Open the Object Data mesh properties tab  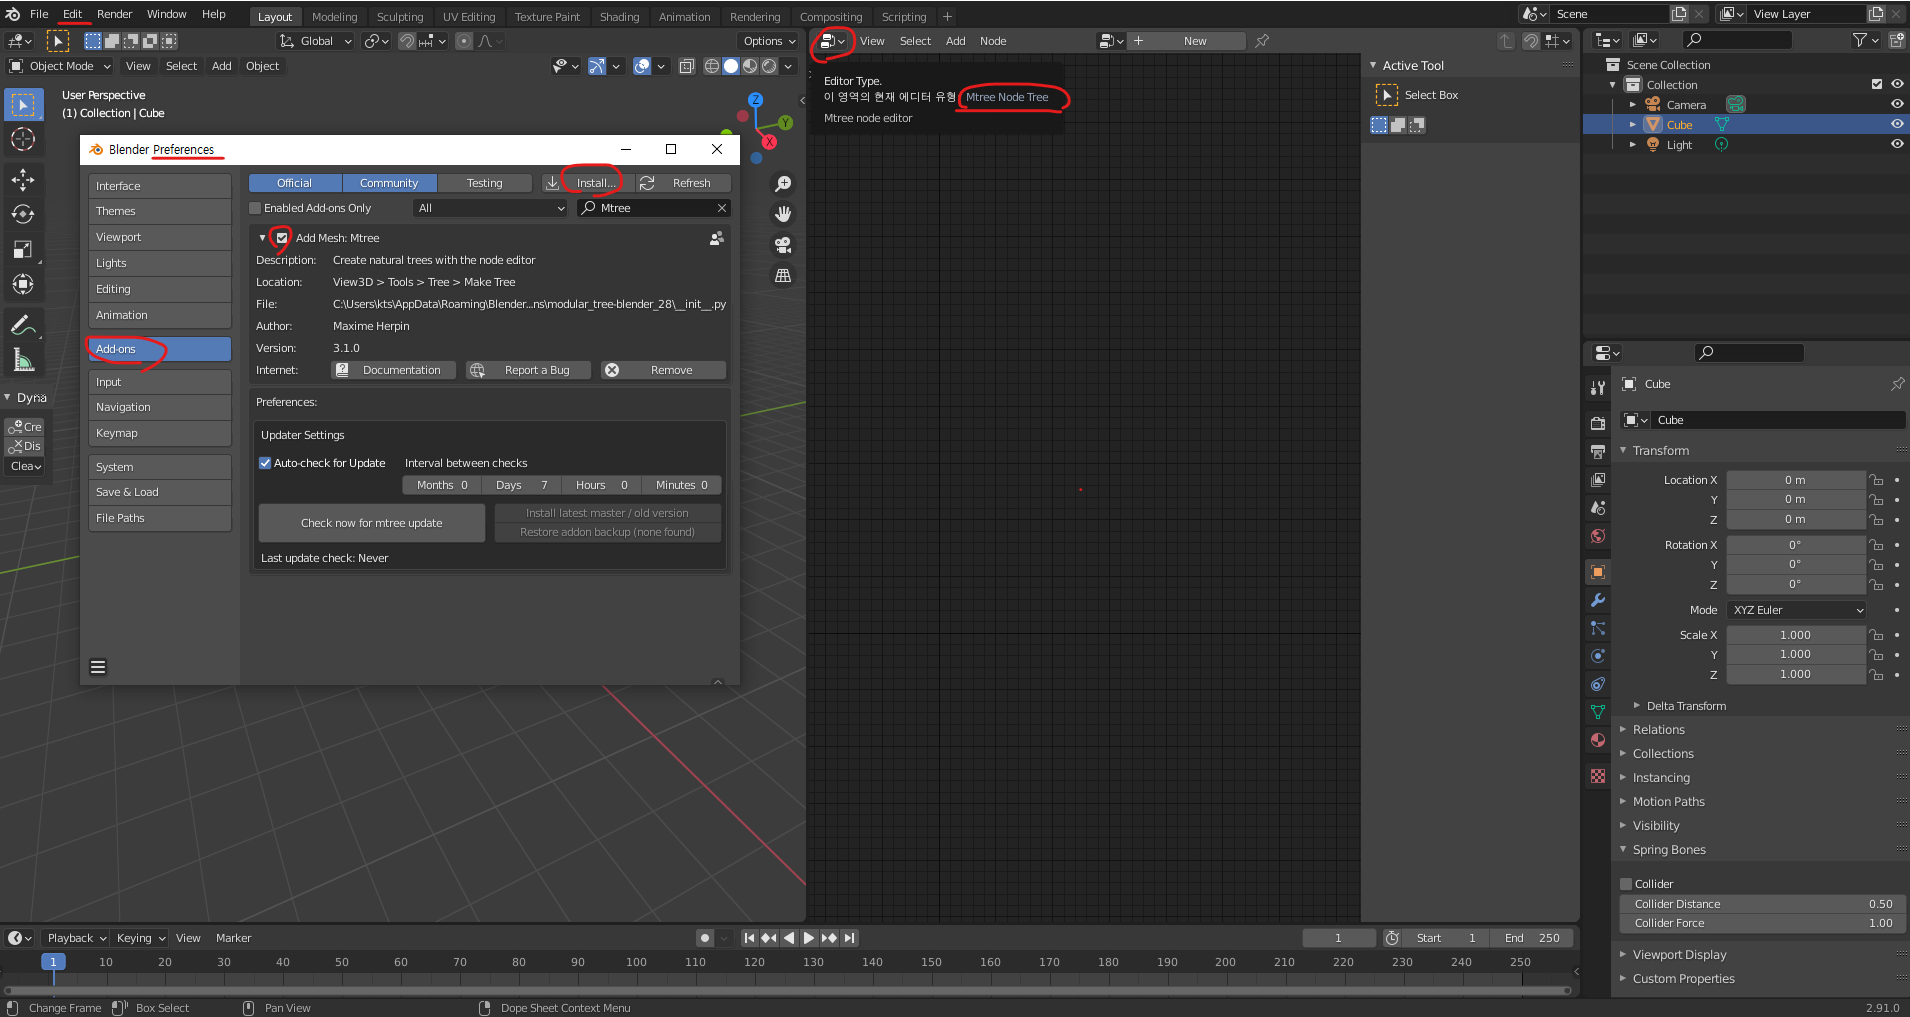tap(1598, 712)
